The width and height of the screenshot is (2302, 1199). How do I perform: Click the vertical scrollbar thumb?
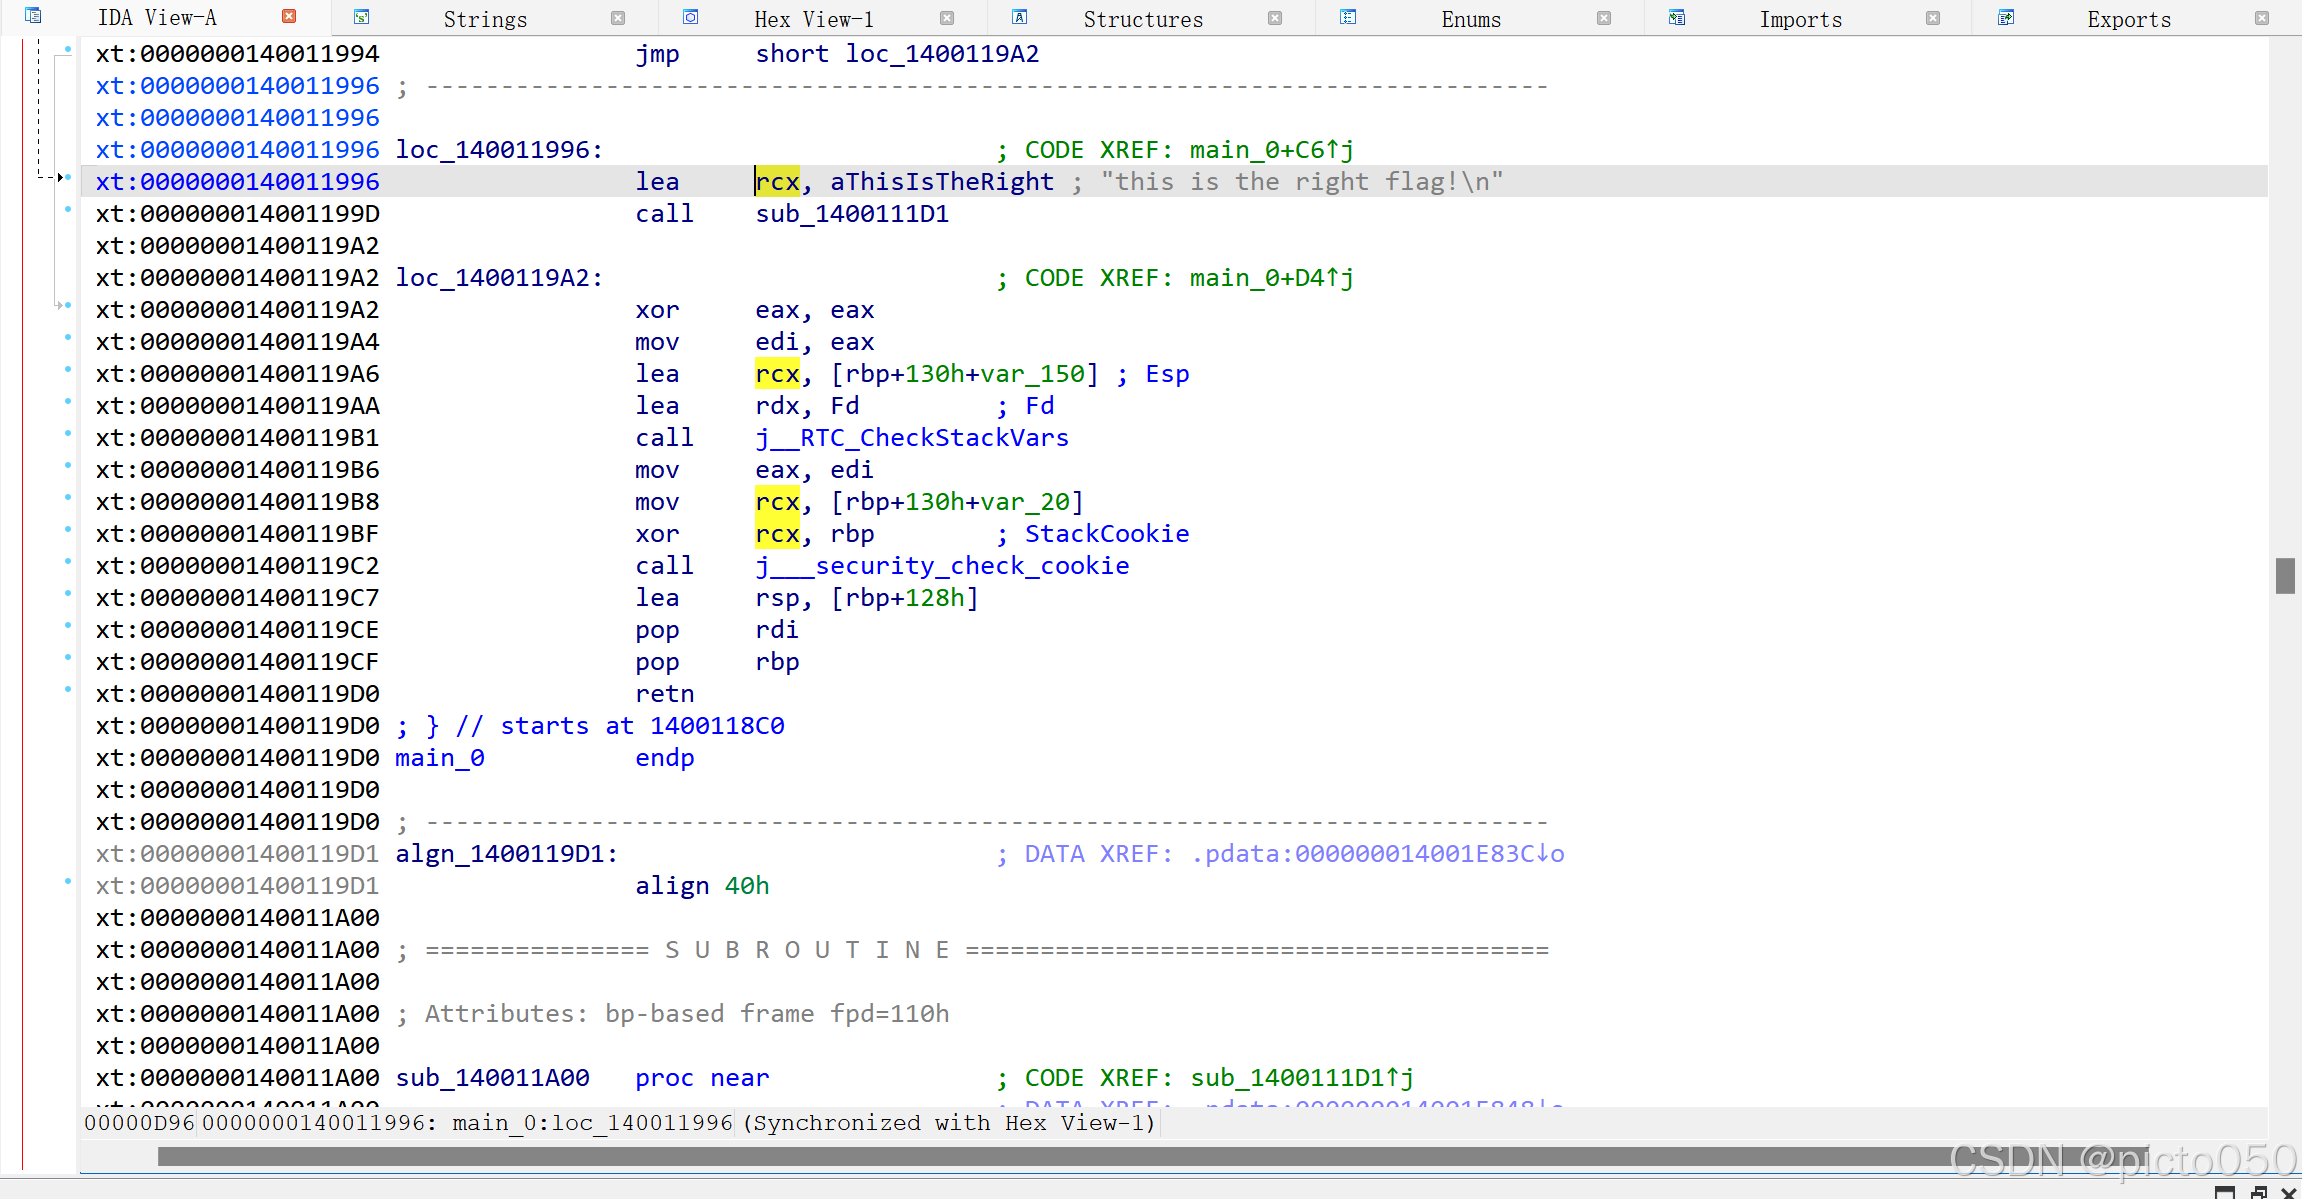point(2285,576)
